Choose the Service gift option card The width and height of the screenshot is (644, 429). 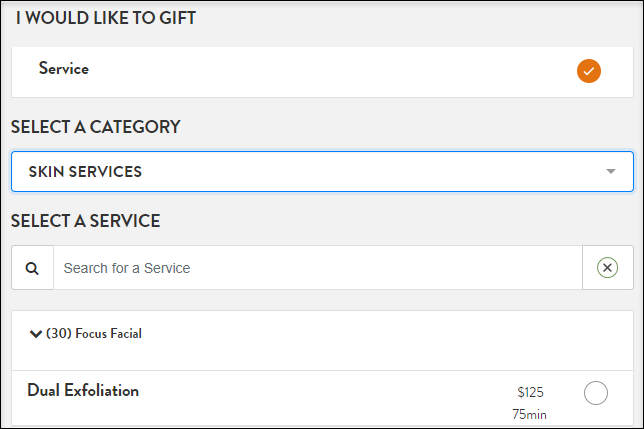pyautogui.click(x=322, y=72)
